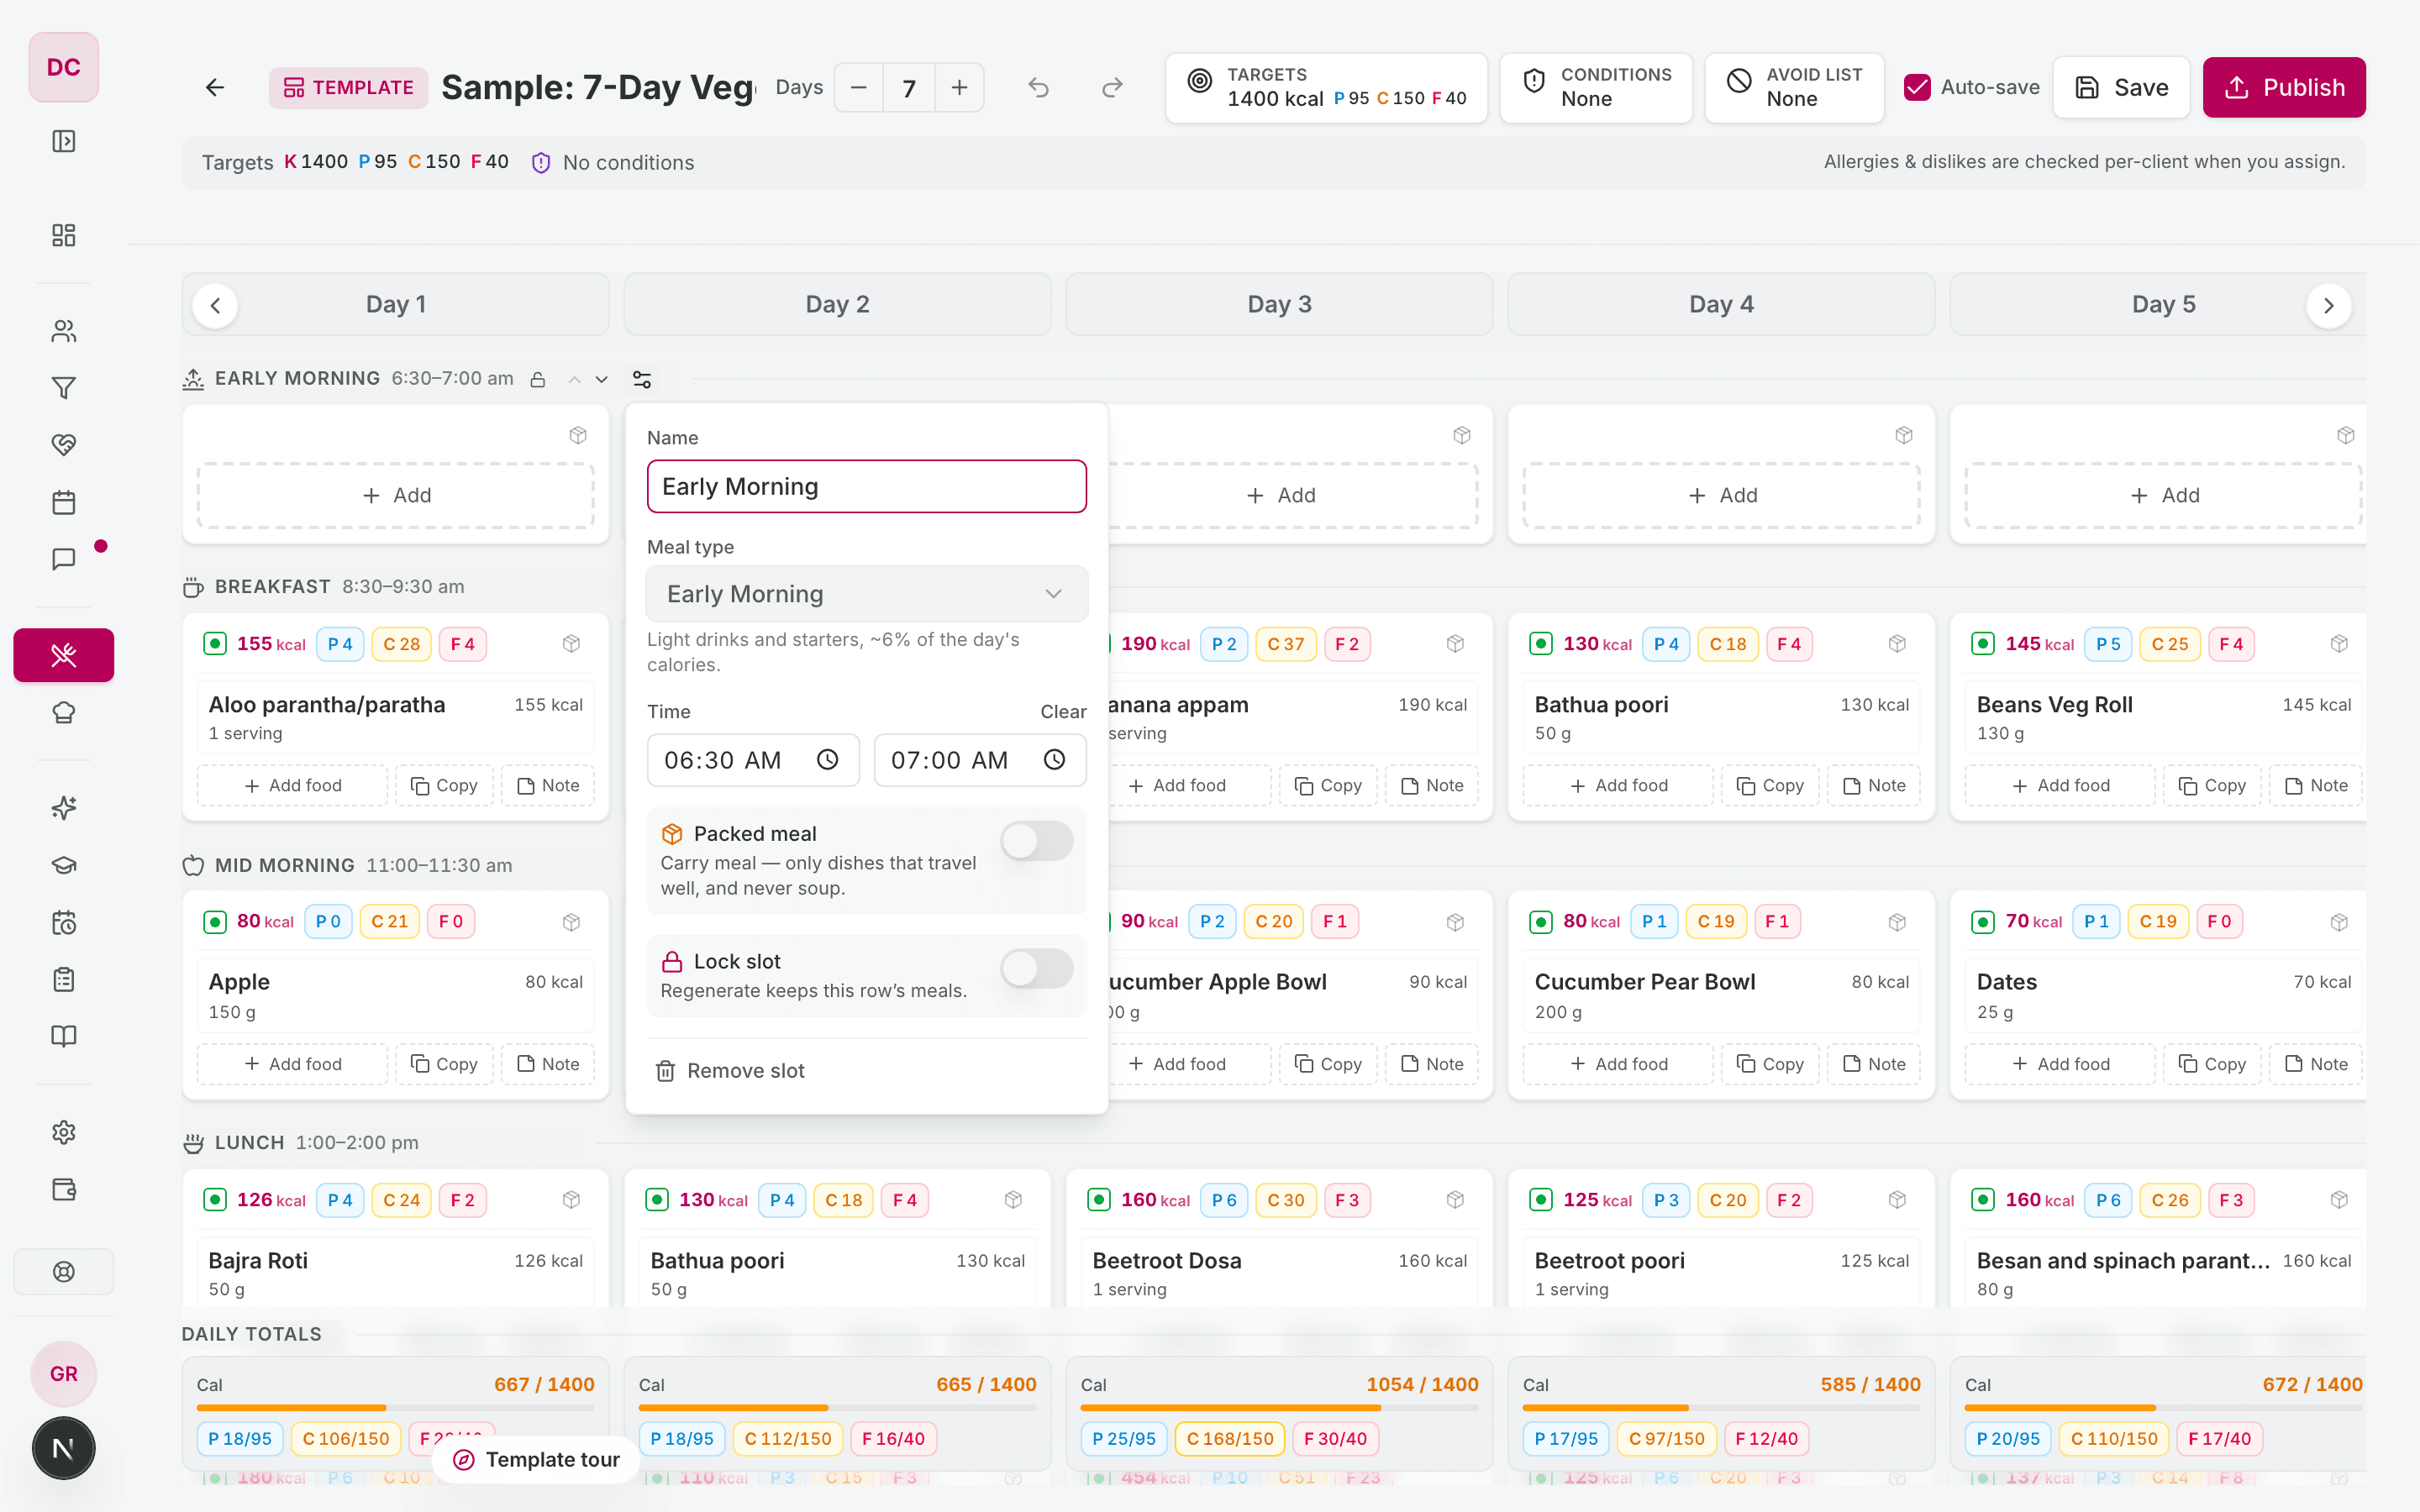The width and height of the screenshot is (2420, 1512).
Task: Select the active meal plans sidebar item
Action: click(64, 655)
